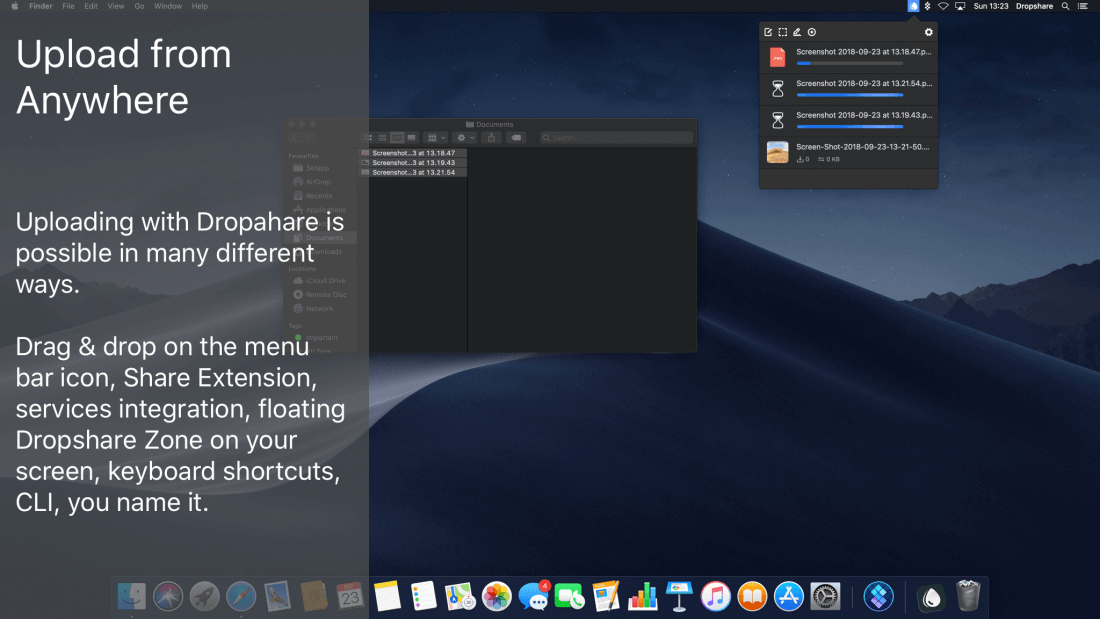Open Trash in the Dock
Viewport: 1100px width, 619px height.
968,597
